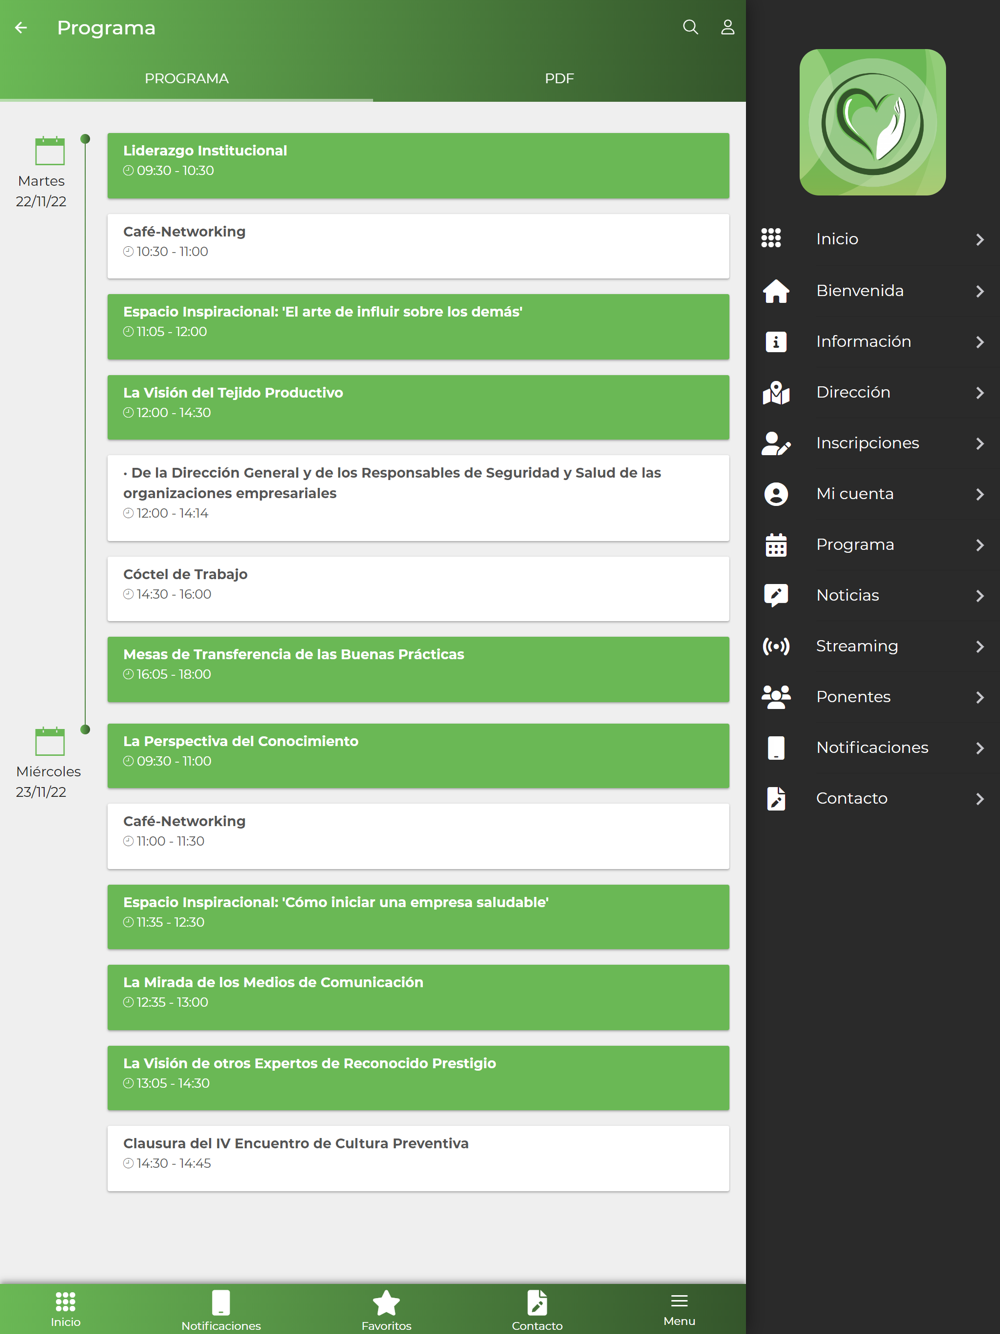
Task: Click the Martes timeline dot marker
Action: pos(86,139)
